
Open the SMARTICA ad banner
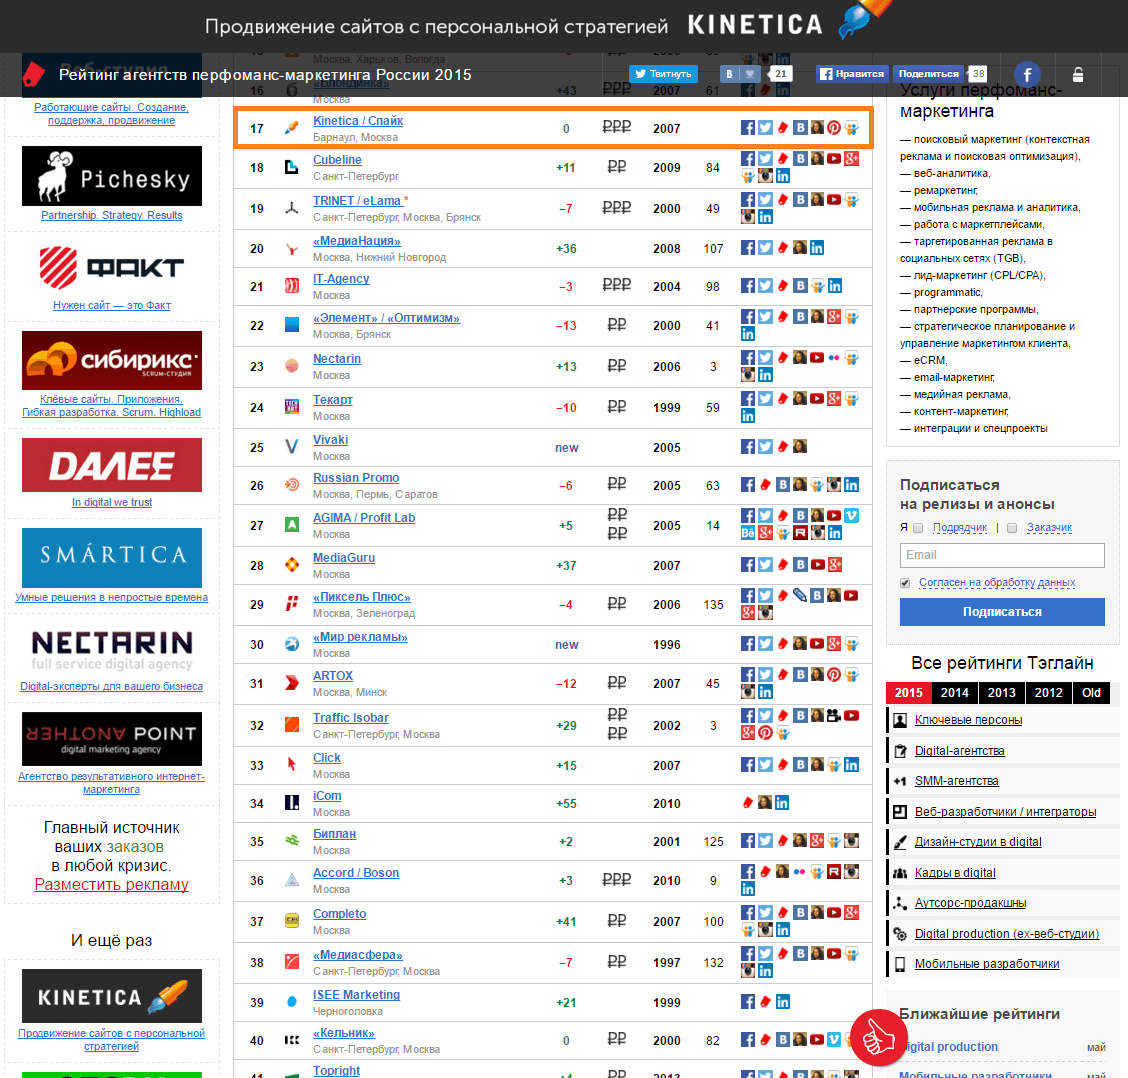tap(112, 558)
